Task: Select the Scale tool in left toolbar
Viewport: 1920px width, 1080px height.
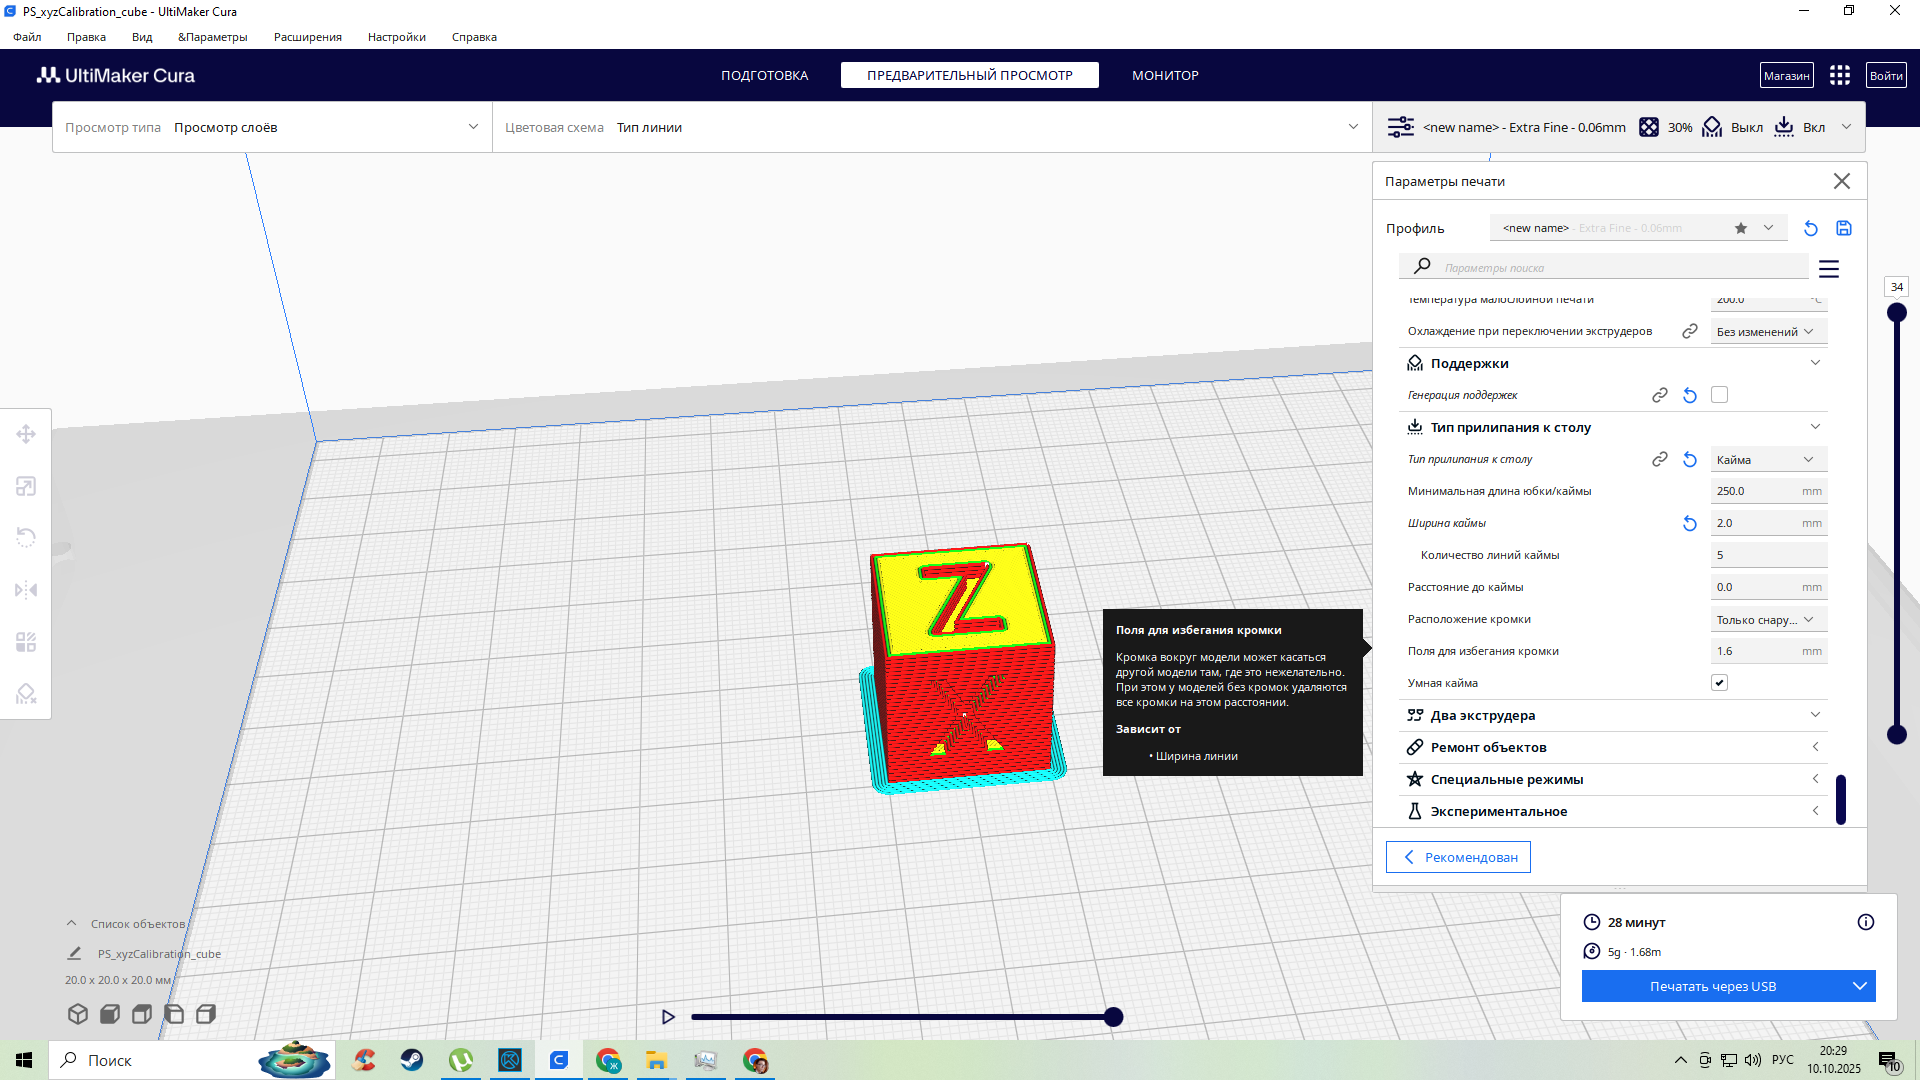Action: [26, 486]
